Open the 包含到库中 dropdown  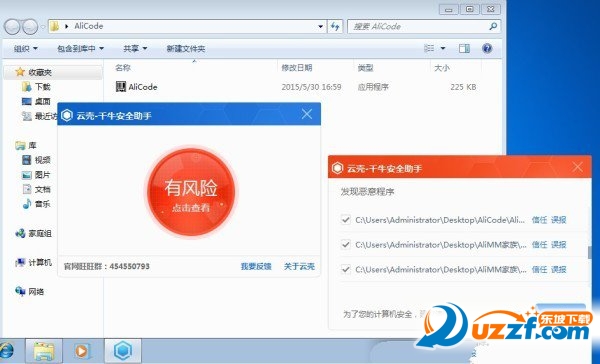tap(80, 49)
